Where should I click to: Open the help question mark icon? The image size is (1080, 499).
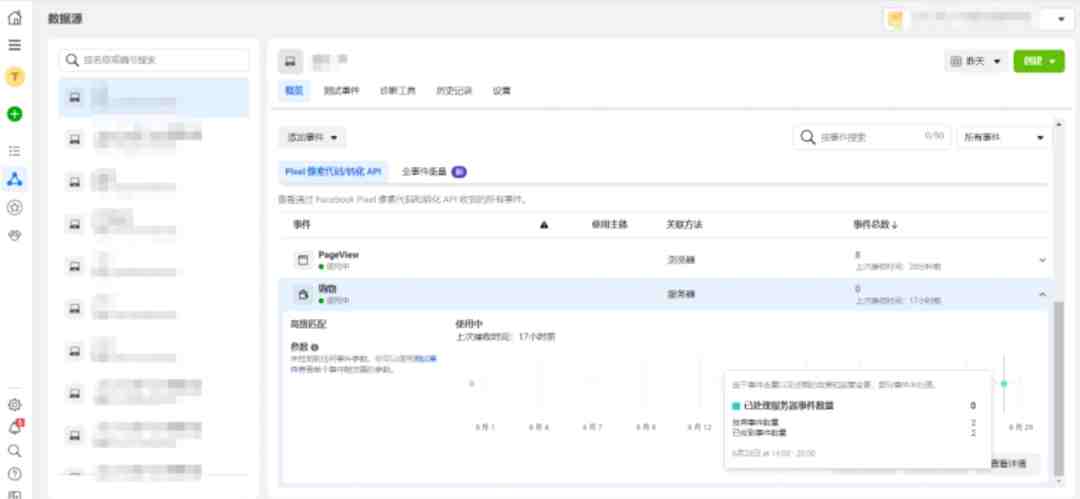pyautogui.click(x=14, y=474)
